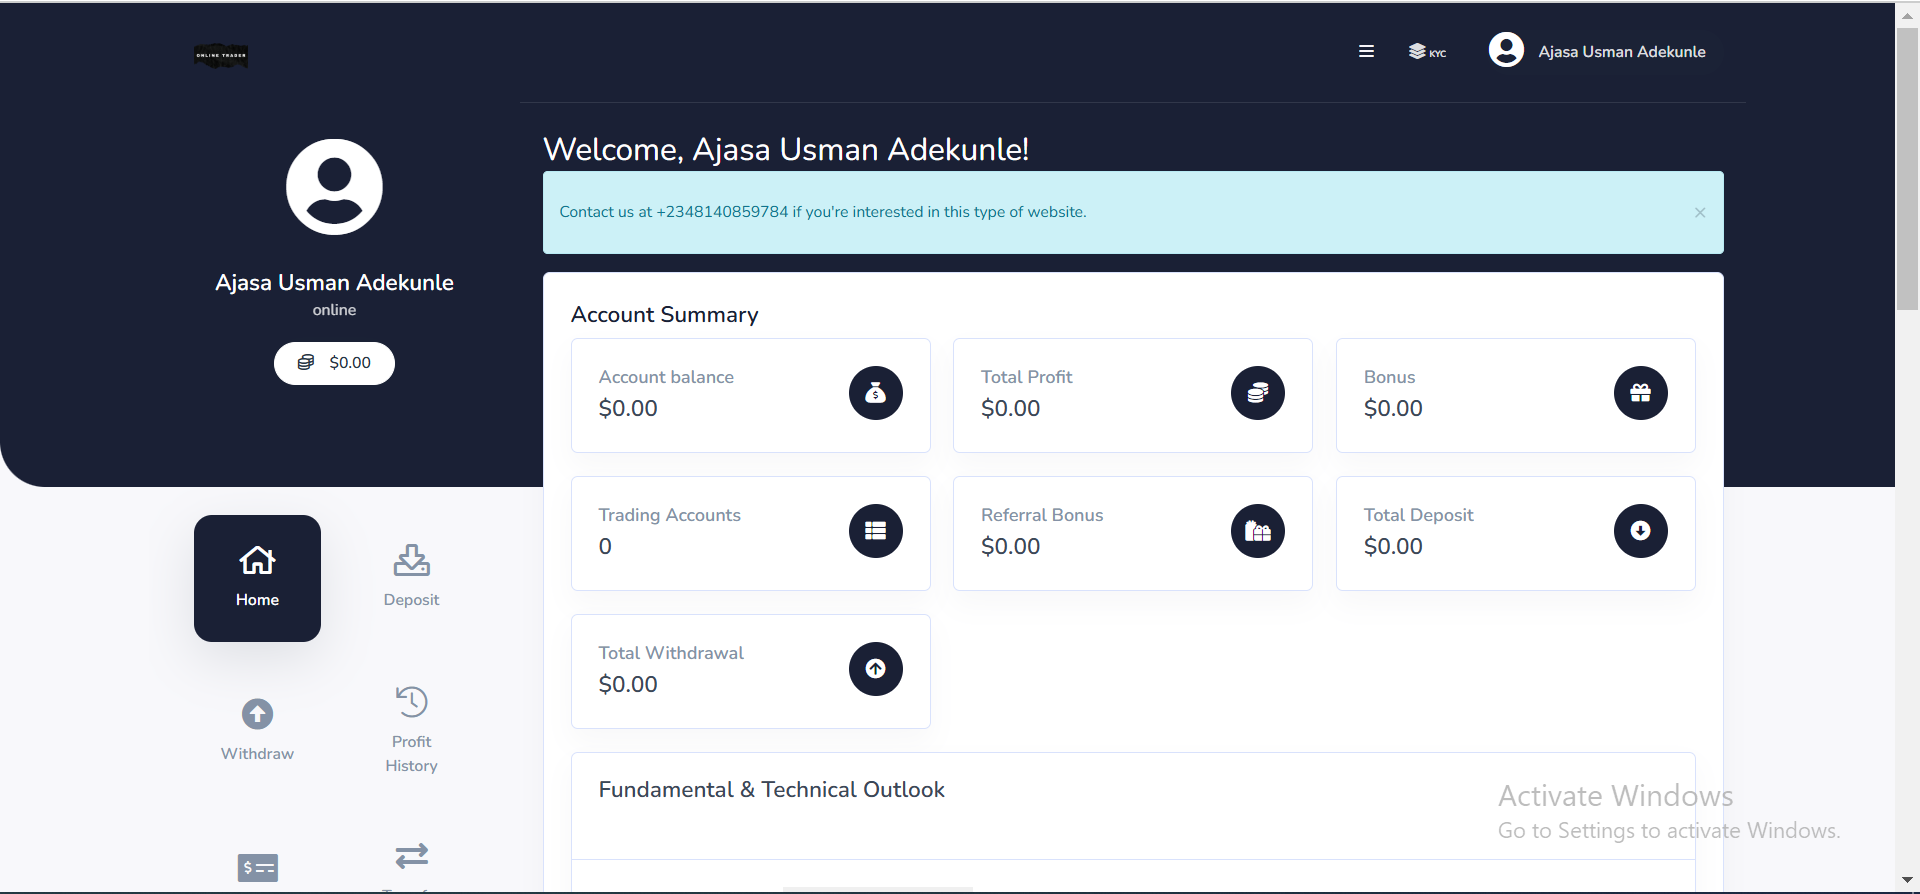Open Withdraw from the sidebar
Screen dimensions: 1920x894
click(x=257, y=730)
